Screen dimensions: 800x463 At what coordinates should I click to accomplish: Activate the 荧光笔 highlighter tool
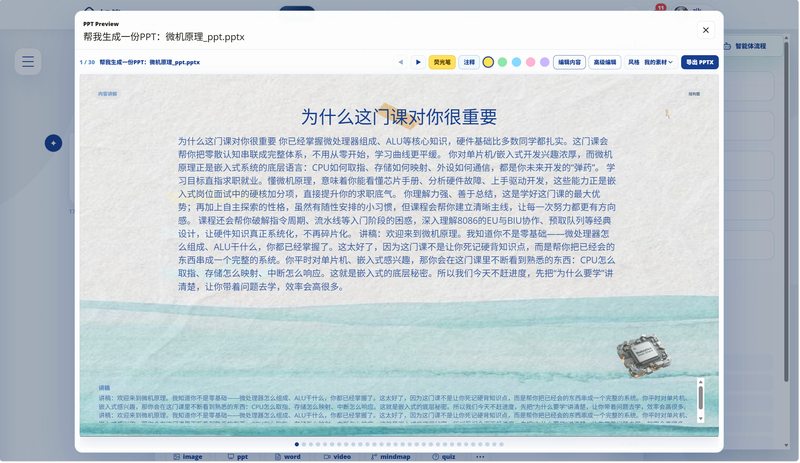tap(442, 62)
